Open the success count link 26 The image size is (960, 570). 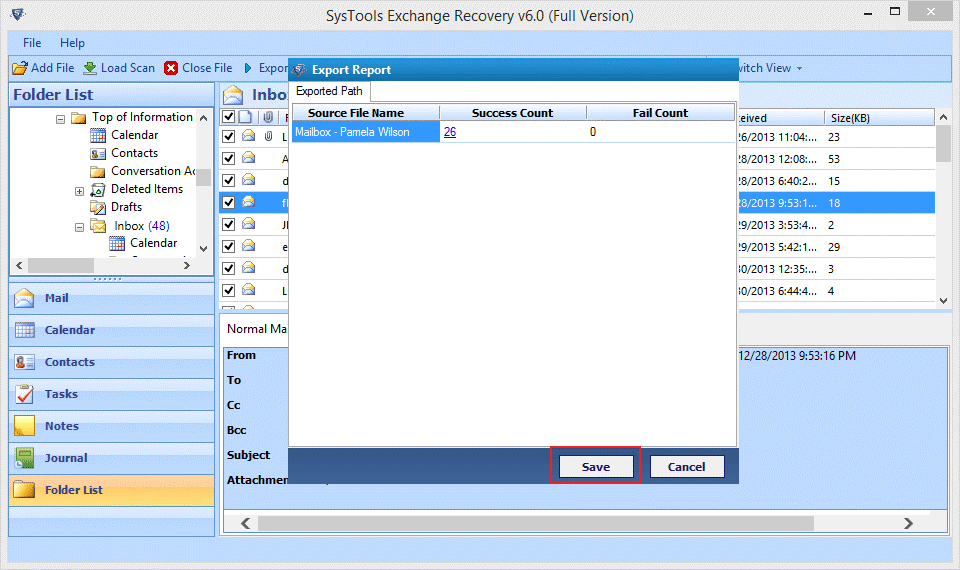pyautogui.click(x=450, y=132)
